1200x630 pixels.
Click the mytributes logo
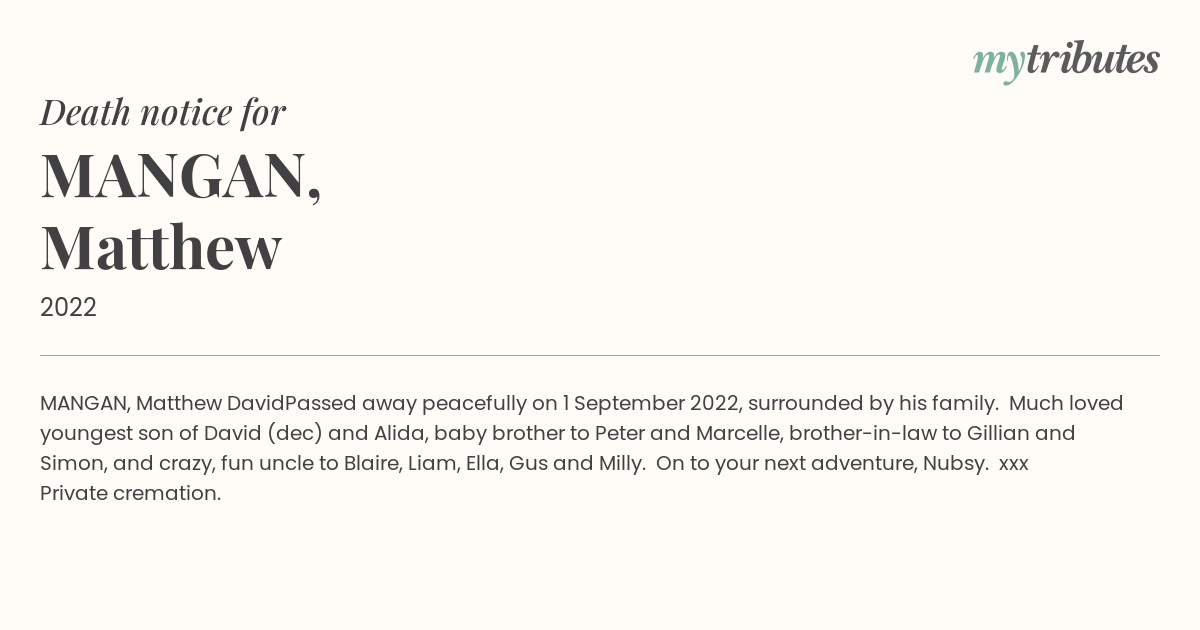click(1066, 62)
